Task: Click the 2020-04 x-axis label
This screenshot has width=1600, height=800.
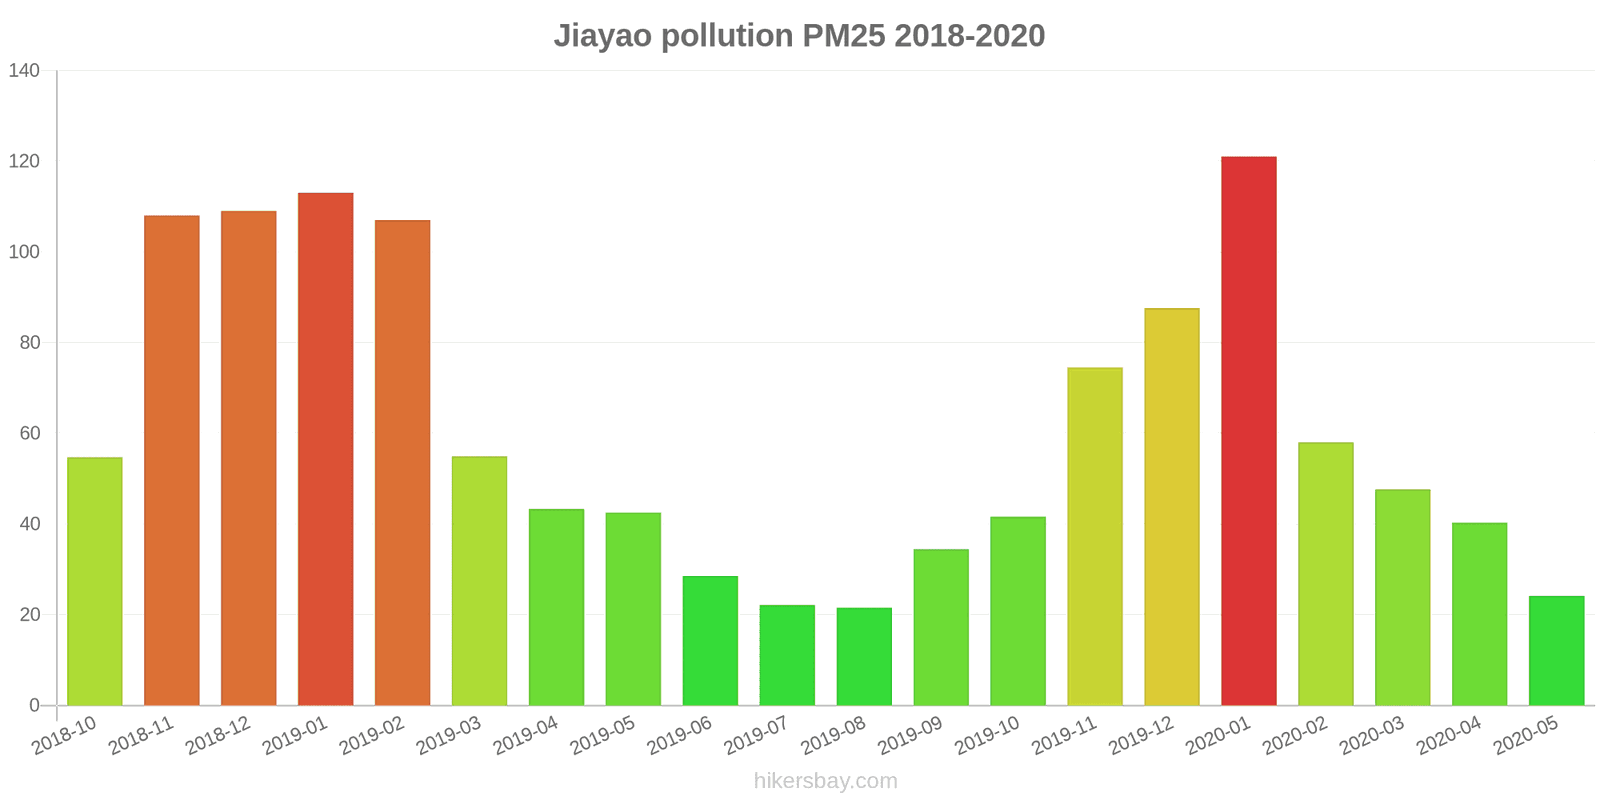Action: click(x=1449, y=736)
